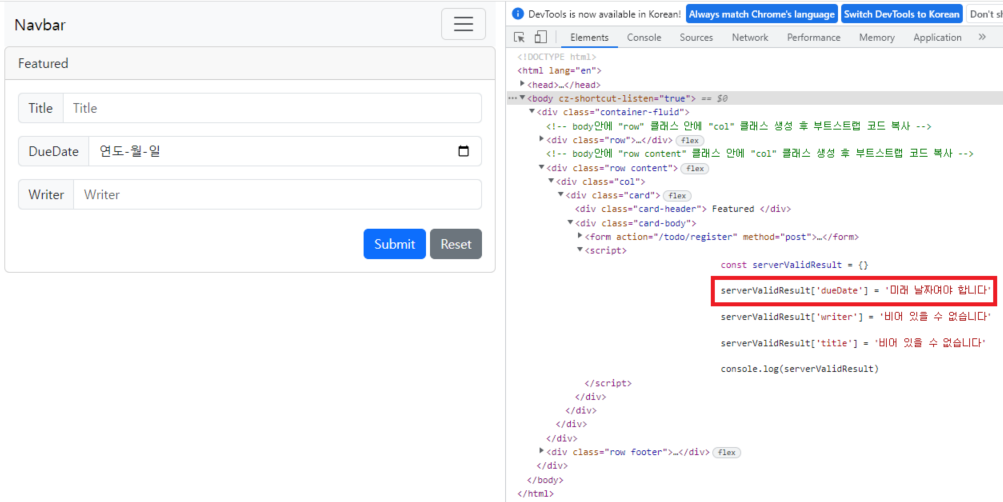Activate the DevTools inspect element tool

519,37
